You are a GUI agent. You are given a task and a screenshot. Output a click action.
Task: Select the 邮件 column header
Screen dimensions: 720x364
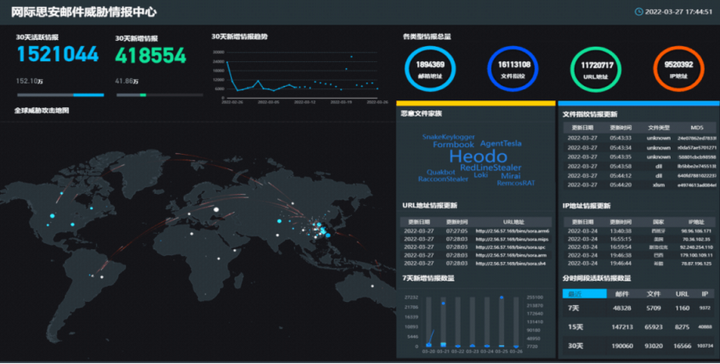(x=622, y=294)
